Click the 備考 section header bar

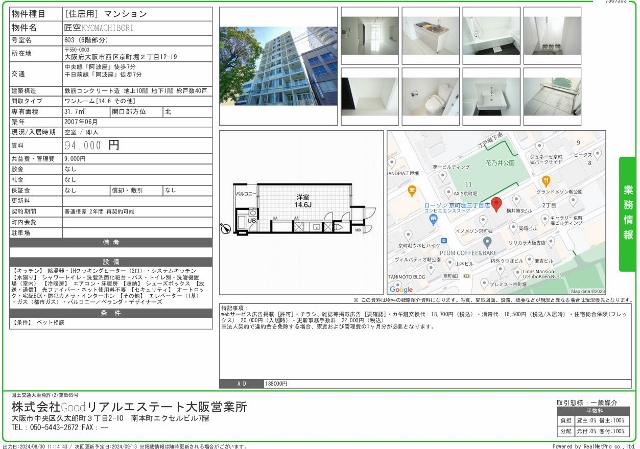(111, 242)
